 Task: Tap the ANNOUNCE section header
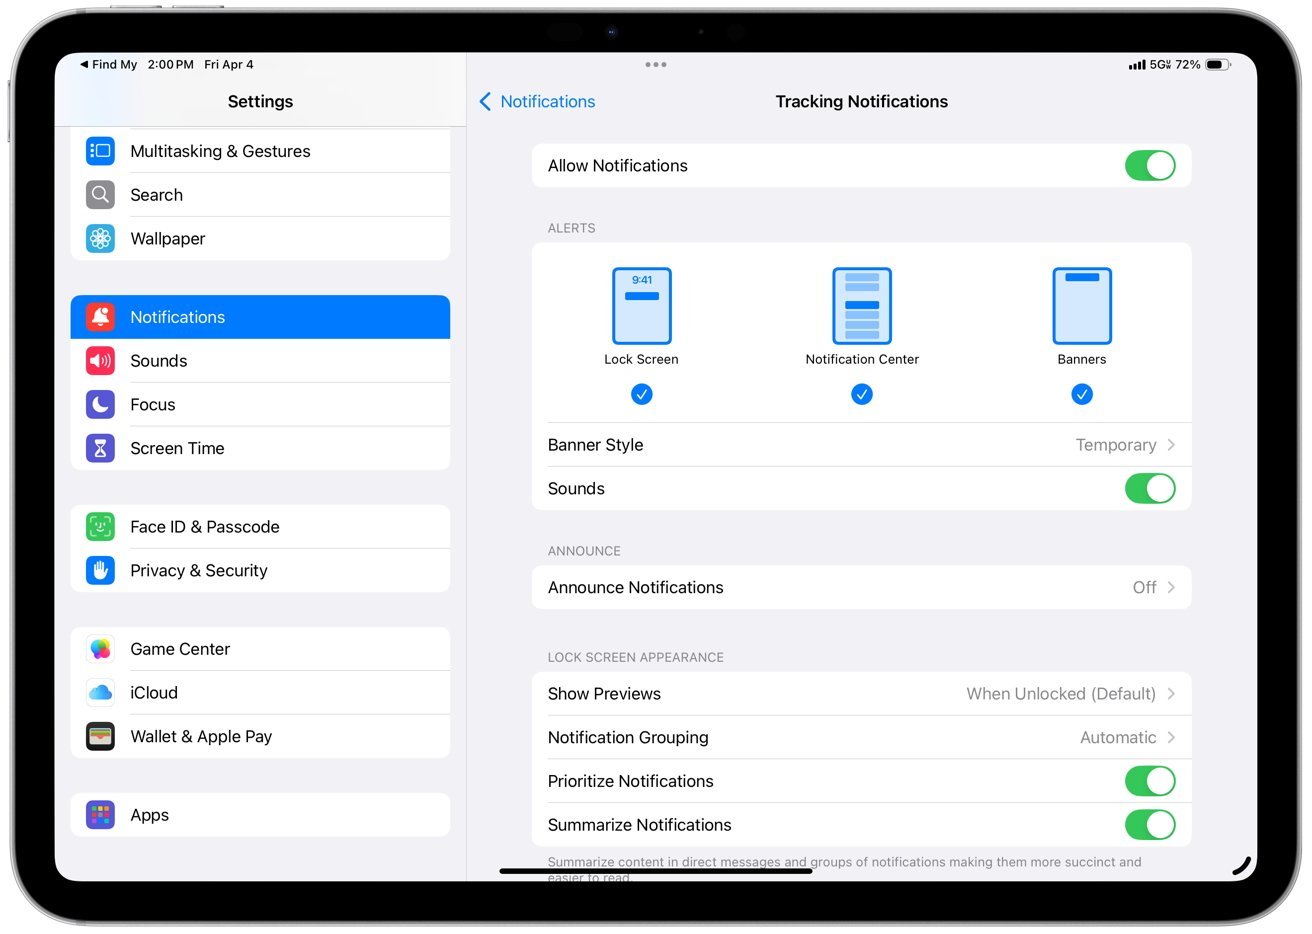click(x=585, y=552)
